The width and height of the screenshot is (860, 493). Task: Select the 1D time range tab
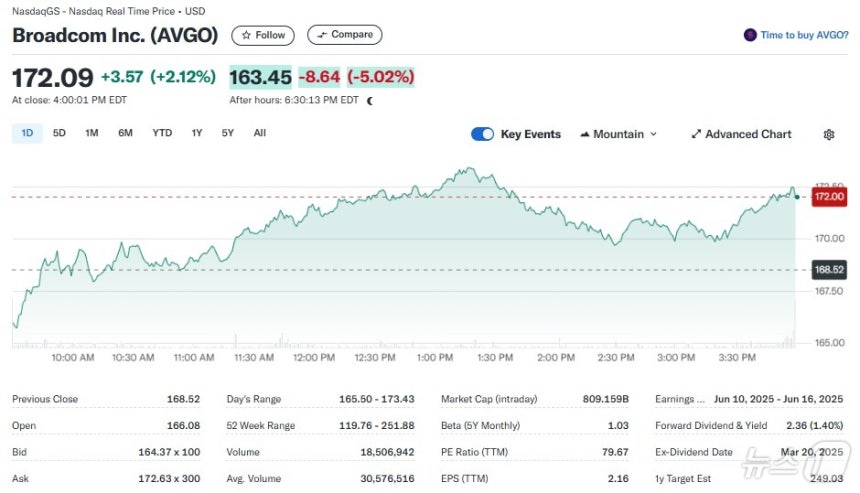point(27,133)
